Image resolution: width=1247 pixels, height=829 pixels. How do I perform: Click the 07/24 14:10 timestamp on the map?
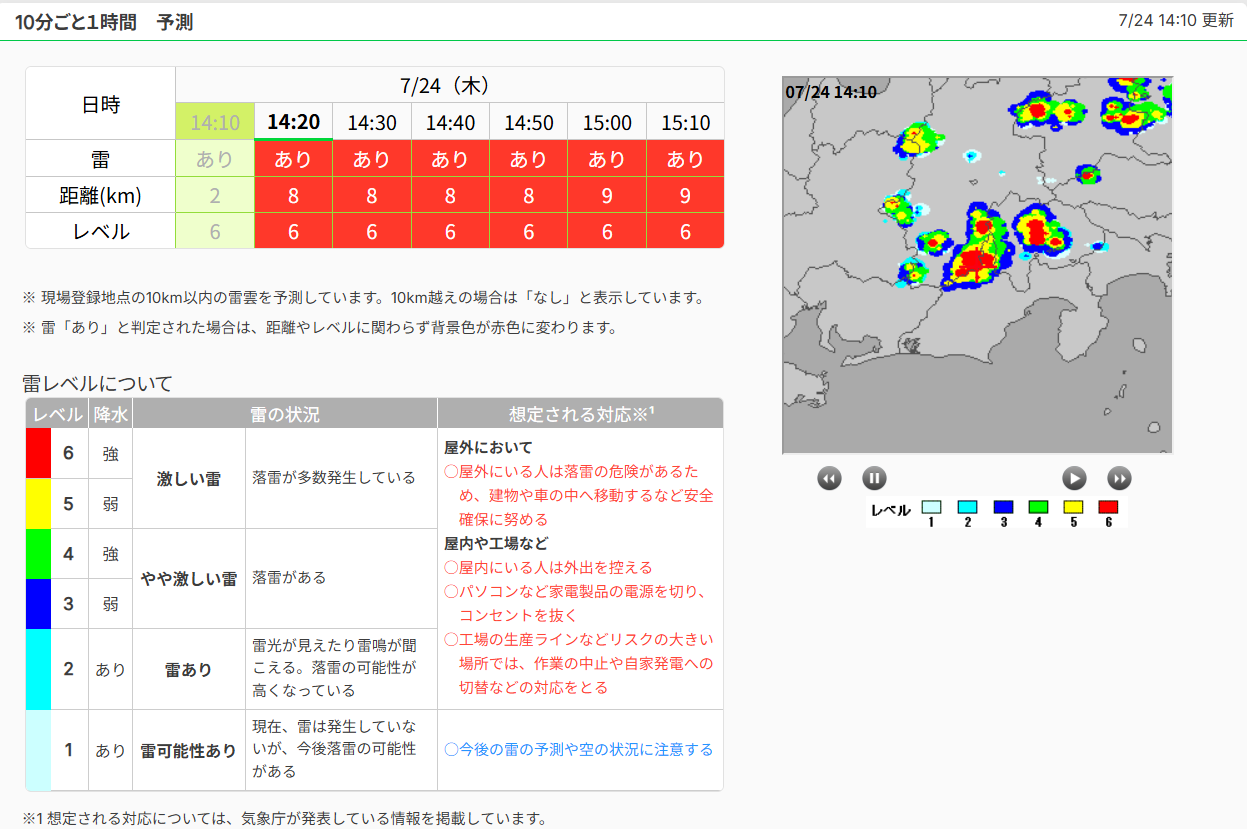tap(831, 92)
